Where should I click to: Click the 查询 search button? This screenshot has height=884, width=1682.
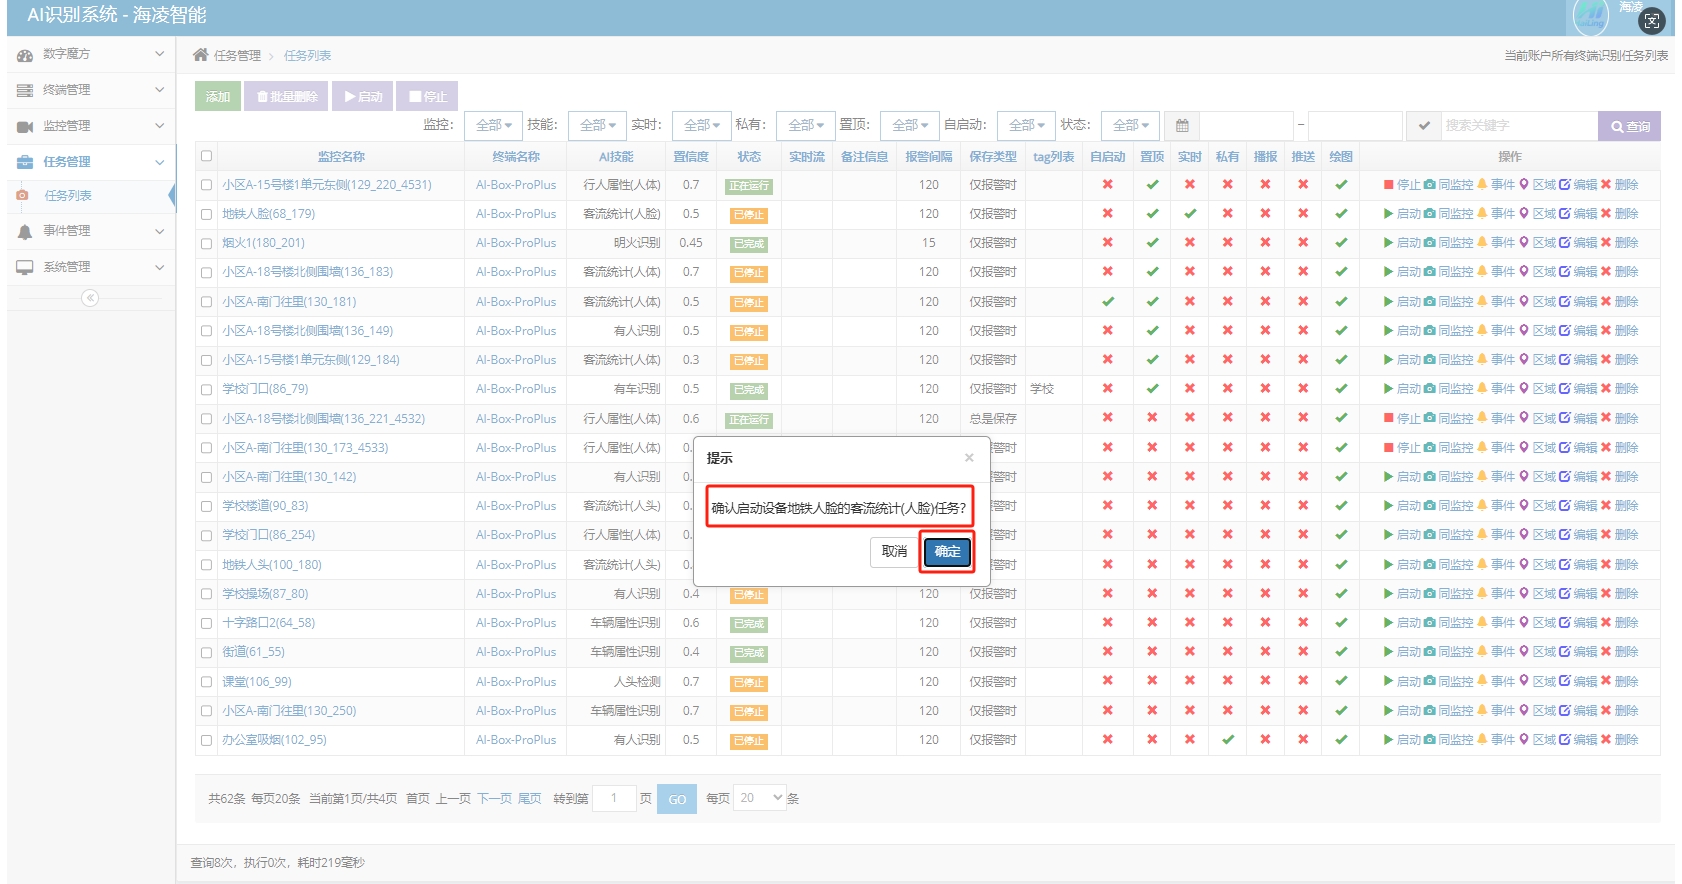1630,126
